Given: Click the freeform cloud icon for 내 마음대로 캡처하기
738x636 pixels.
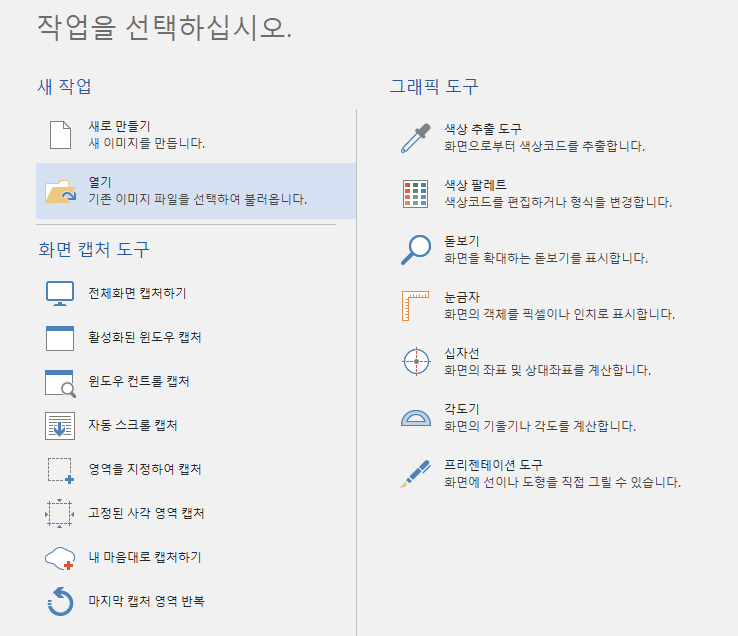Looking at the screenshot, I should (x=60, y=558).
